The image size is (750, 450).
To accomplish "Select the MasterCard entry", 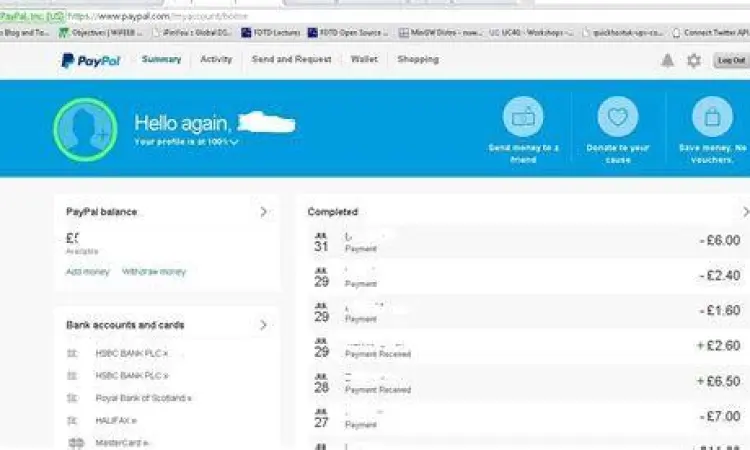I will point(121,443).
